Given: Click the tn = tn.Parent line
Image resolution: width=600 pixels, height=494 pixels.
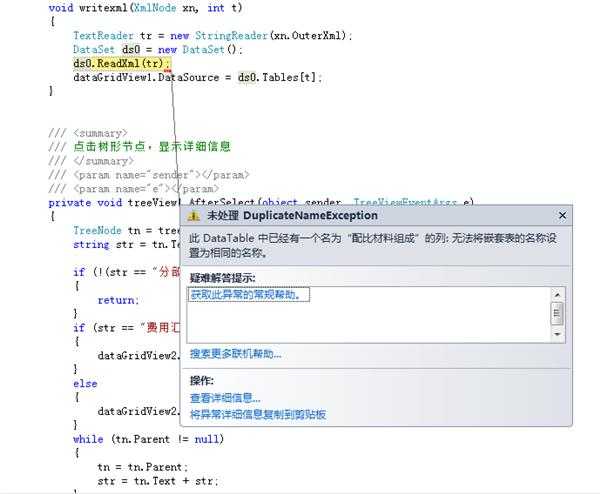Looking at the screenshot, I should click(143, 467).
